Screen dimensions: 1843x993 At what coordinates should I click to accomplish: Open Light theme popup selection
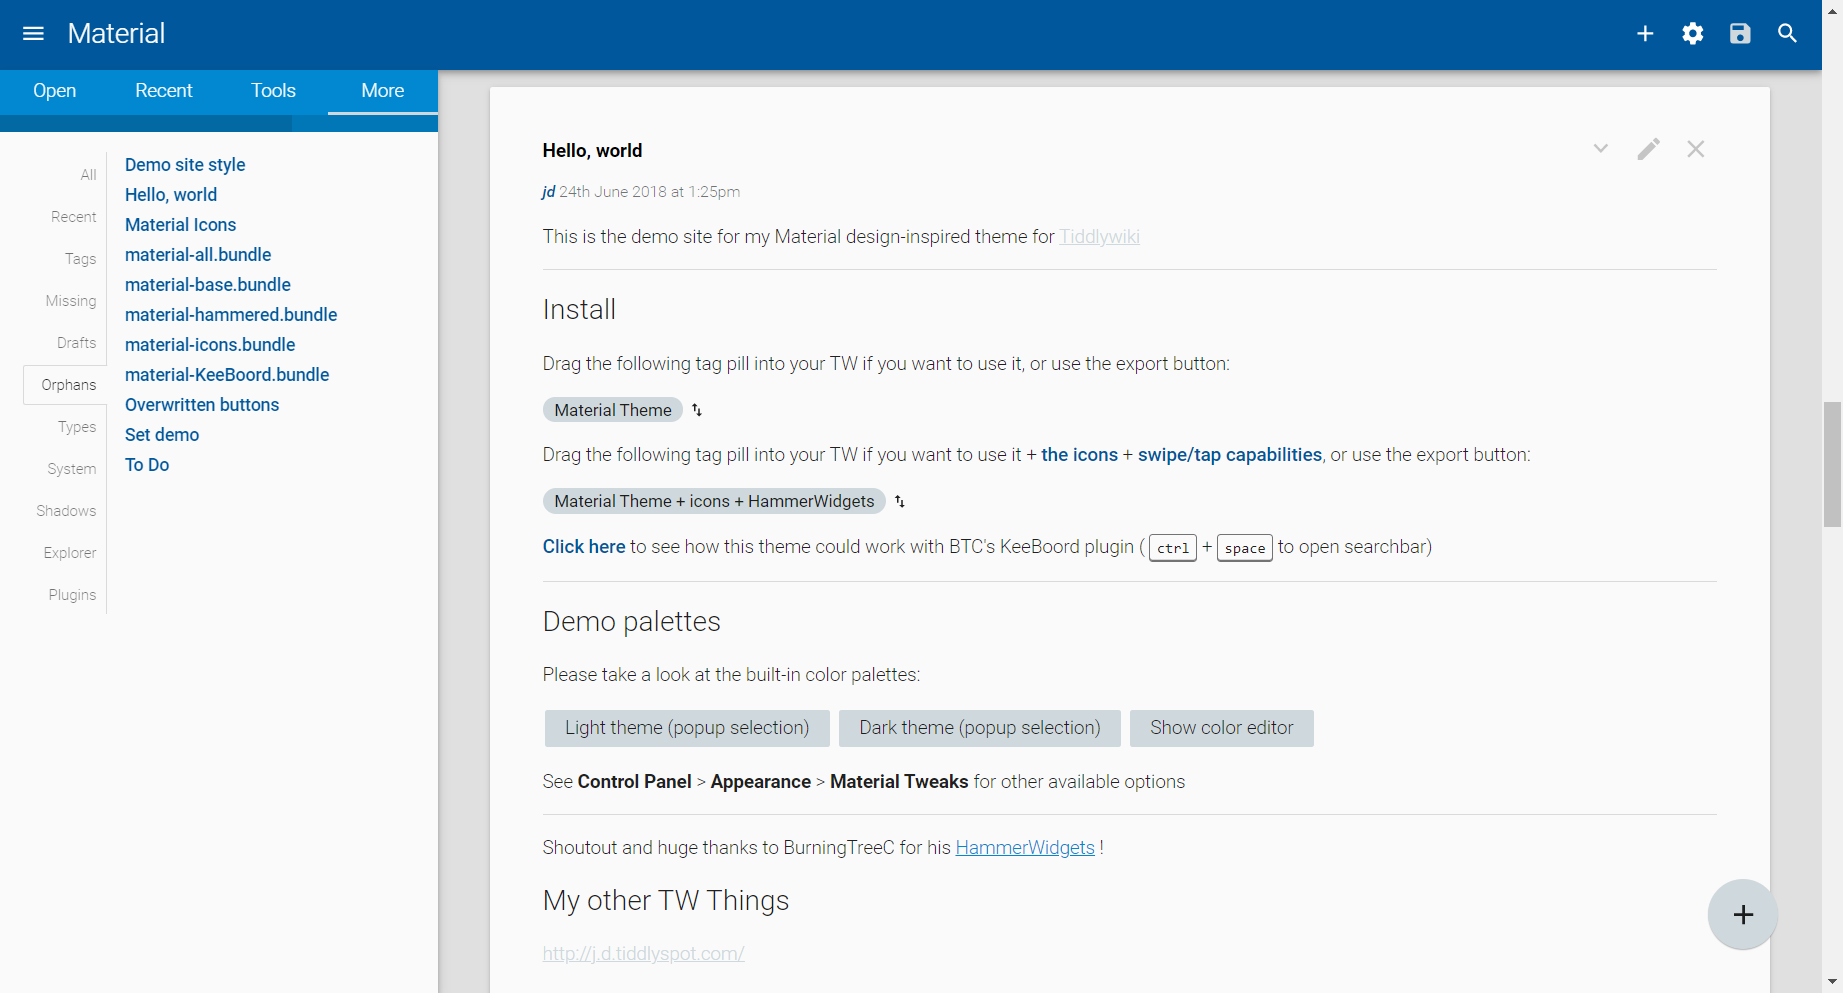click(687, 728)
